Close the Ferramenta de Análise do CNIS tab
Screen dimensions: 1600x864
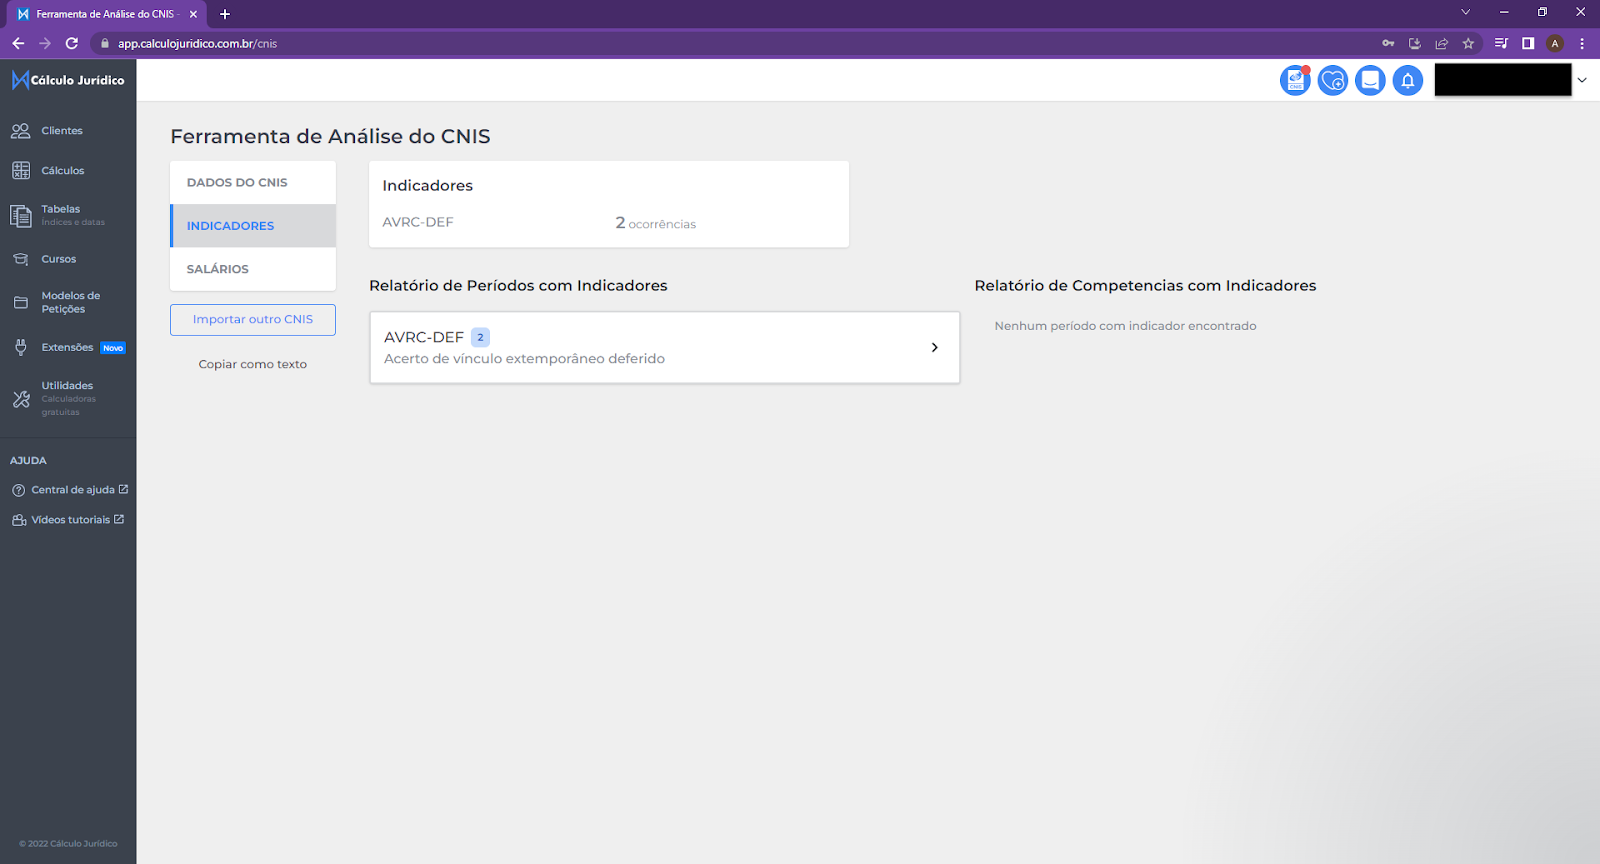(193, 14)
